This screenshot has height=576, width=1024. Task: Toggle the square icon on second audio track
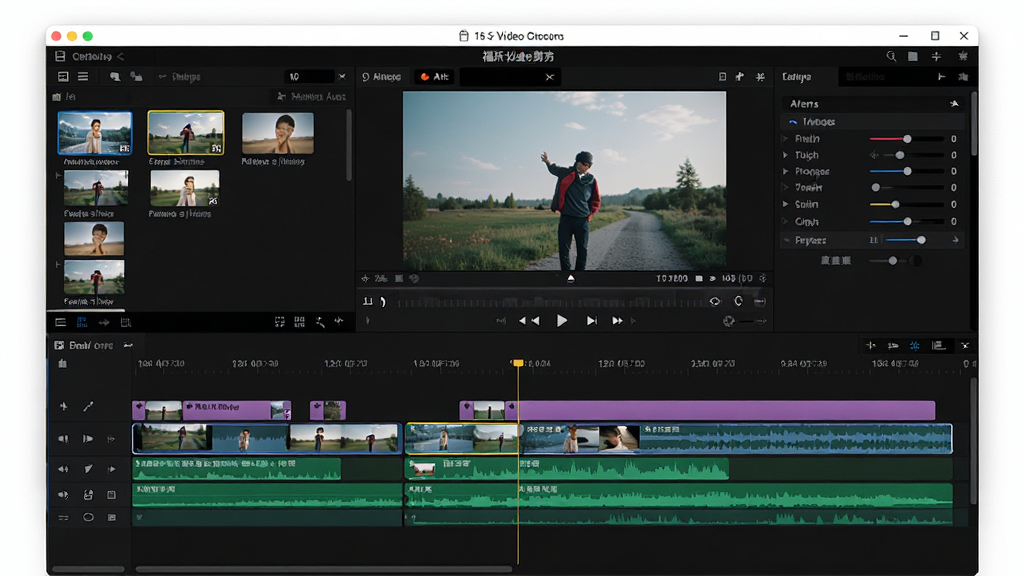pyautogui.click(x=112, y=495)
